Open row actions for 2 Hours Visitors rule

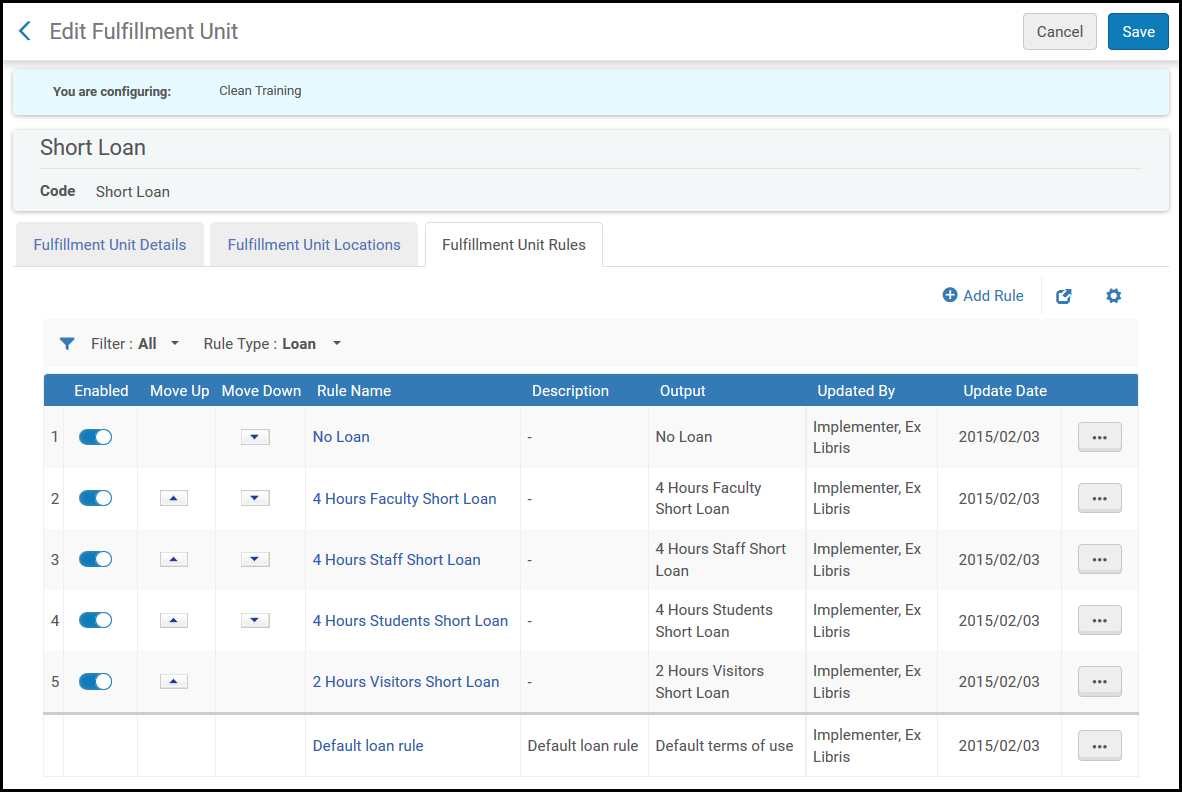1099,681
